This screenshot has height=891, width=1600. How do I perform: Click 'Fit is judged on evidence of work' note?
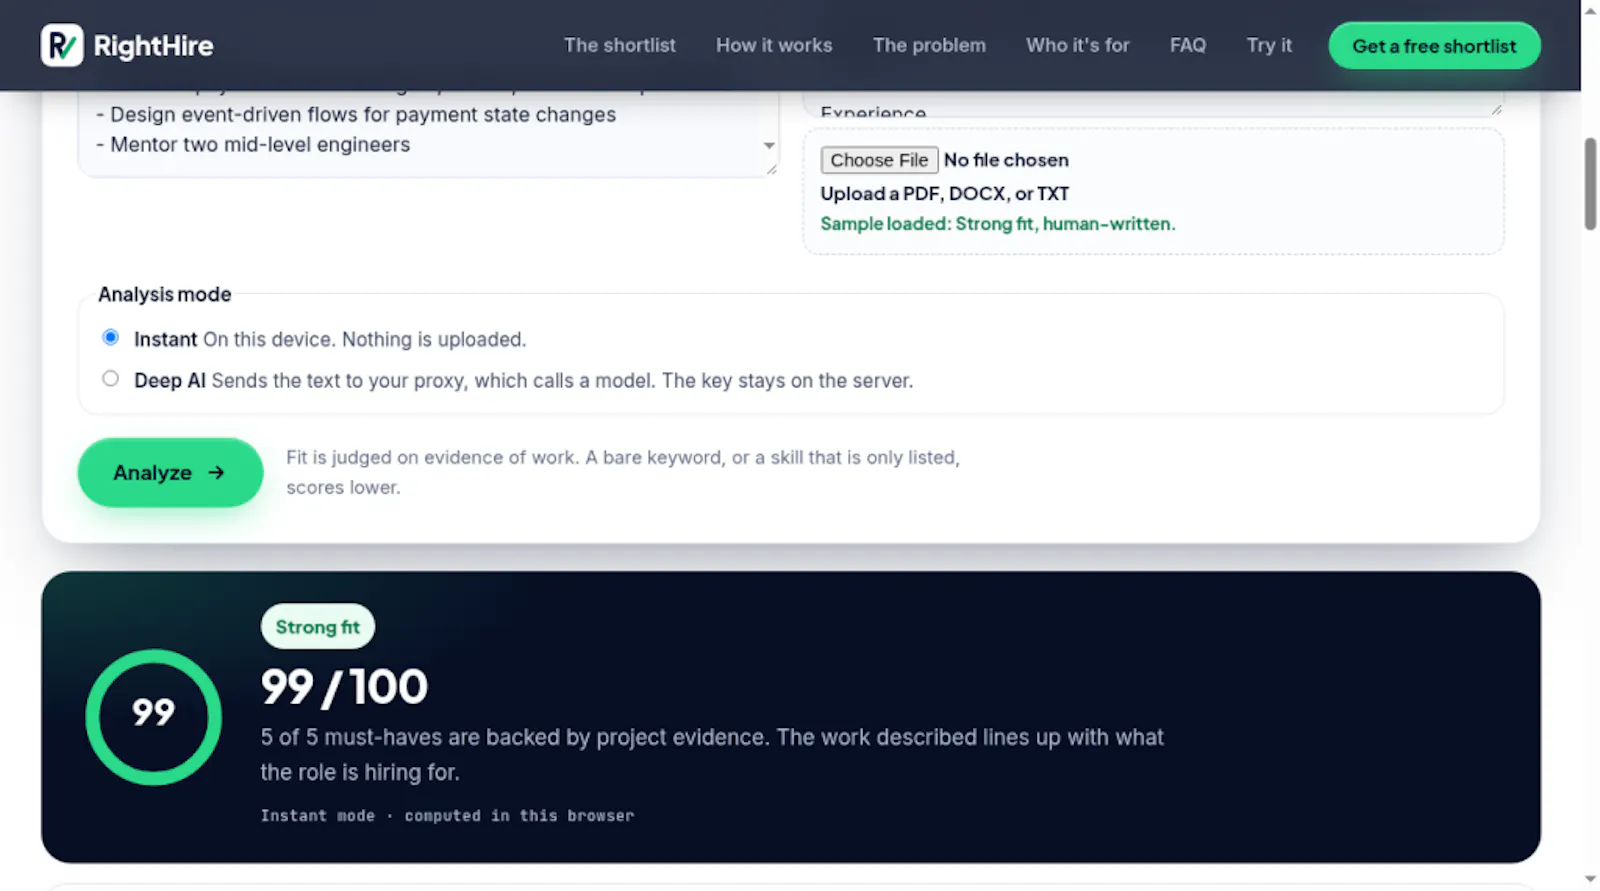click(x=623, y=472)
